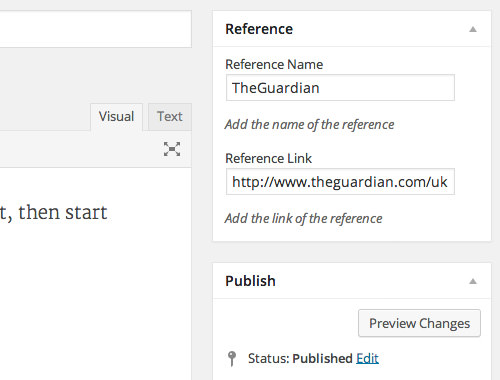This screenshot has height=380, width=500.
Task: Toggle distraction-free fullscreen writing mode icon
Action: point(172,149)
